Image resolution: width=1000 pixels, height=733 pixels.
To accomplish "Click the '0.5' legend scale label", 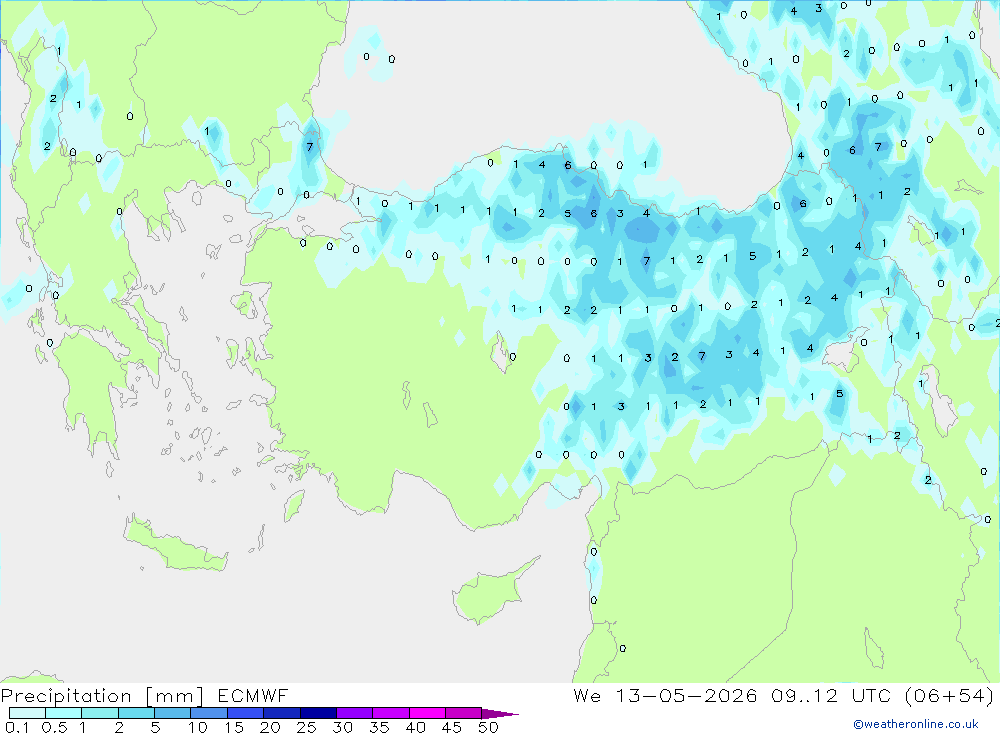I will click(54, 727).
